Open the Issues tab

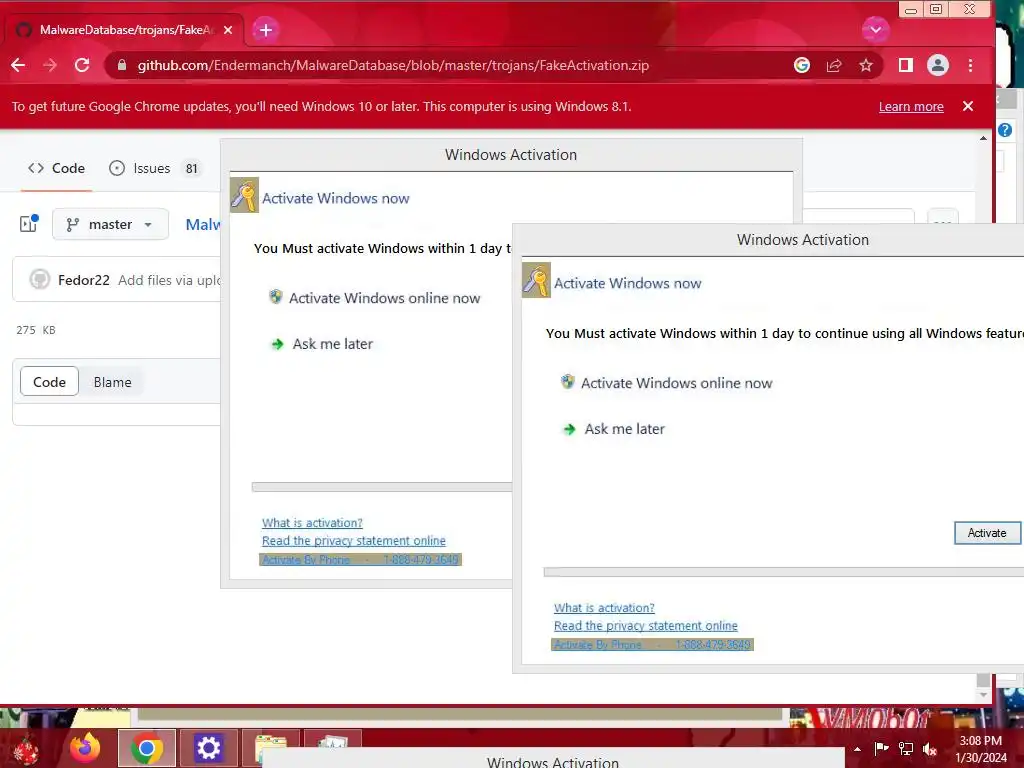click(x=154, y=168)
